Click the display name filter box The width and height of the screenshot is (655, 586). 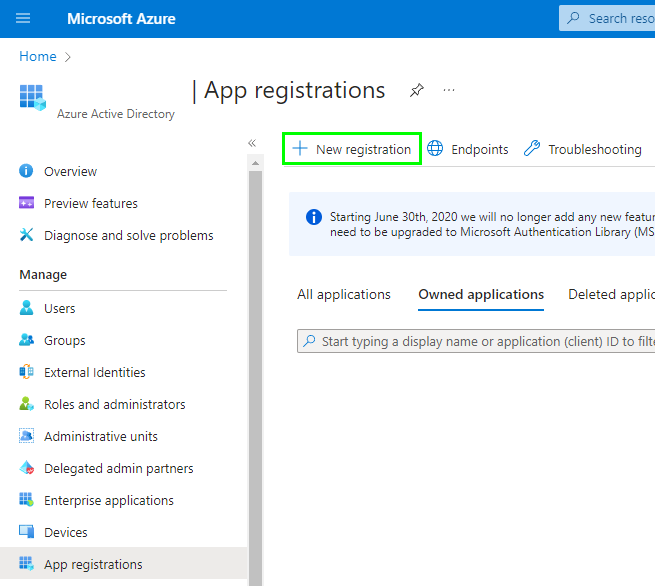point(476,341)
